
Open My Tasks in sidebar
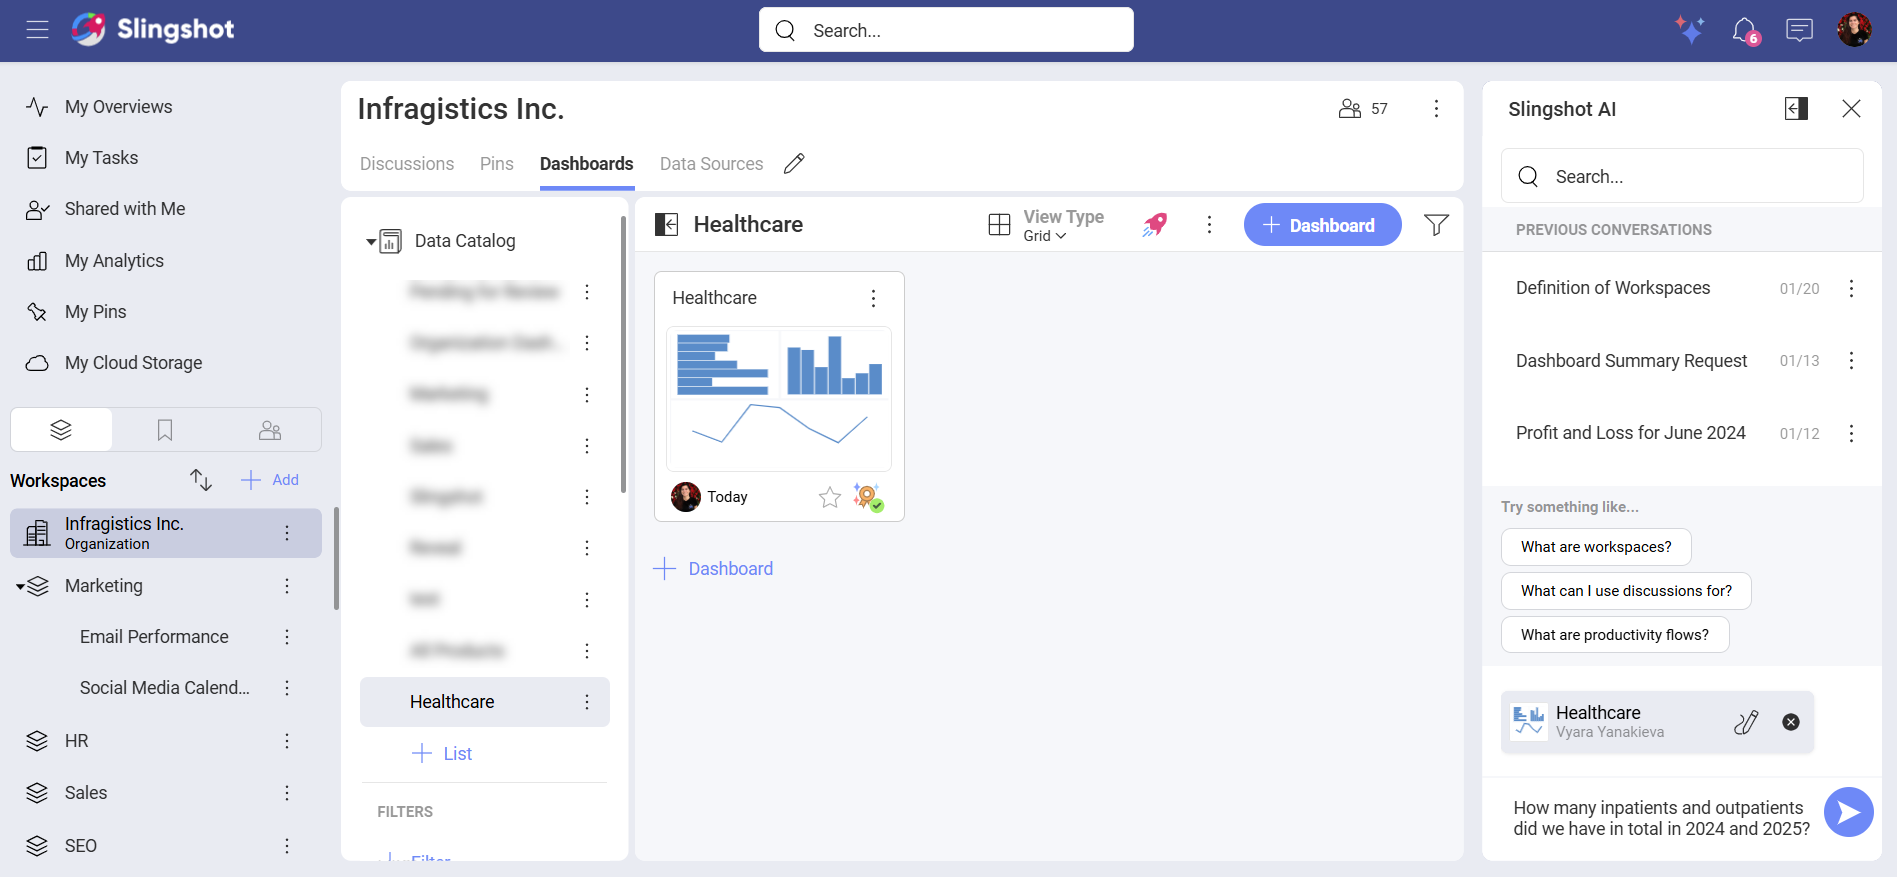point(101,158)
